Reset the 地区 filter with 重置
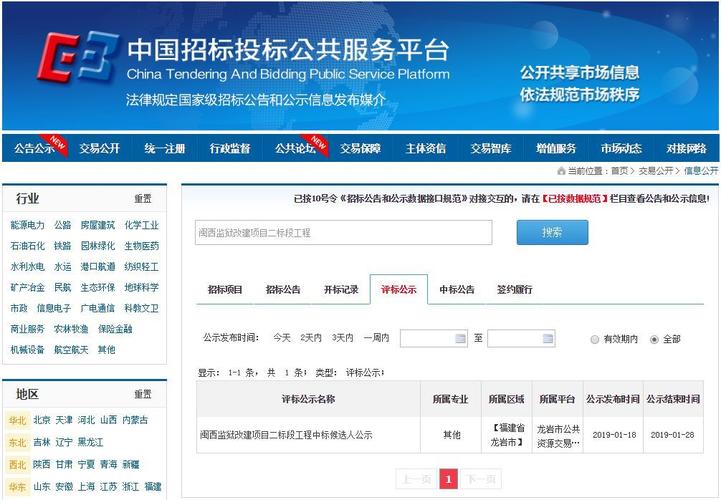 [x=143, y=394]
